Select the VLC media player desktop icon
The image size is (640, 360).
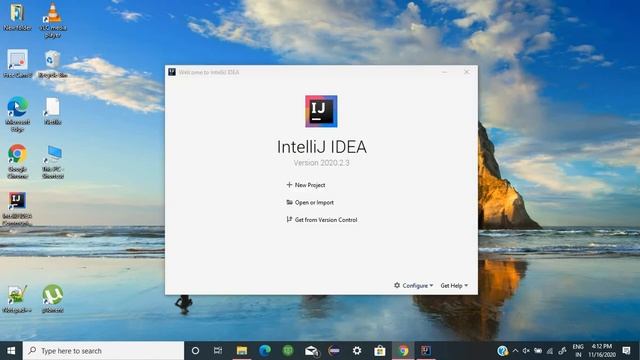click(x=53, y=20)
